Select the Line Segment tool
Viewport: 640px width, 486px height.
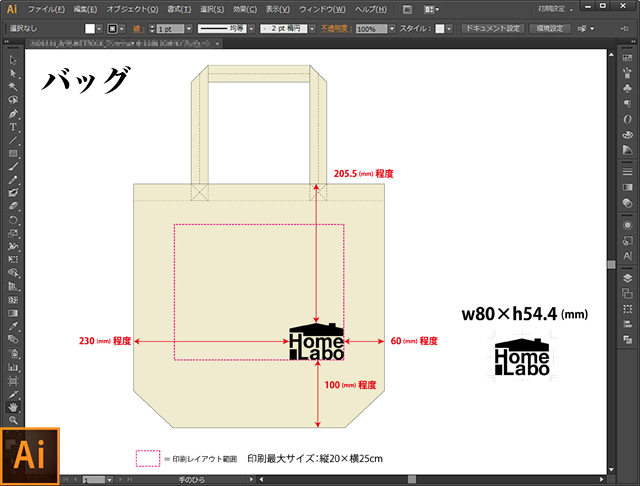click(x=13, y=140)
